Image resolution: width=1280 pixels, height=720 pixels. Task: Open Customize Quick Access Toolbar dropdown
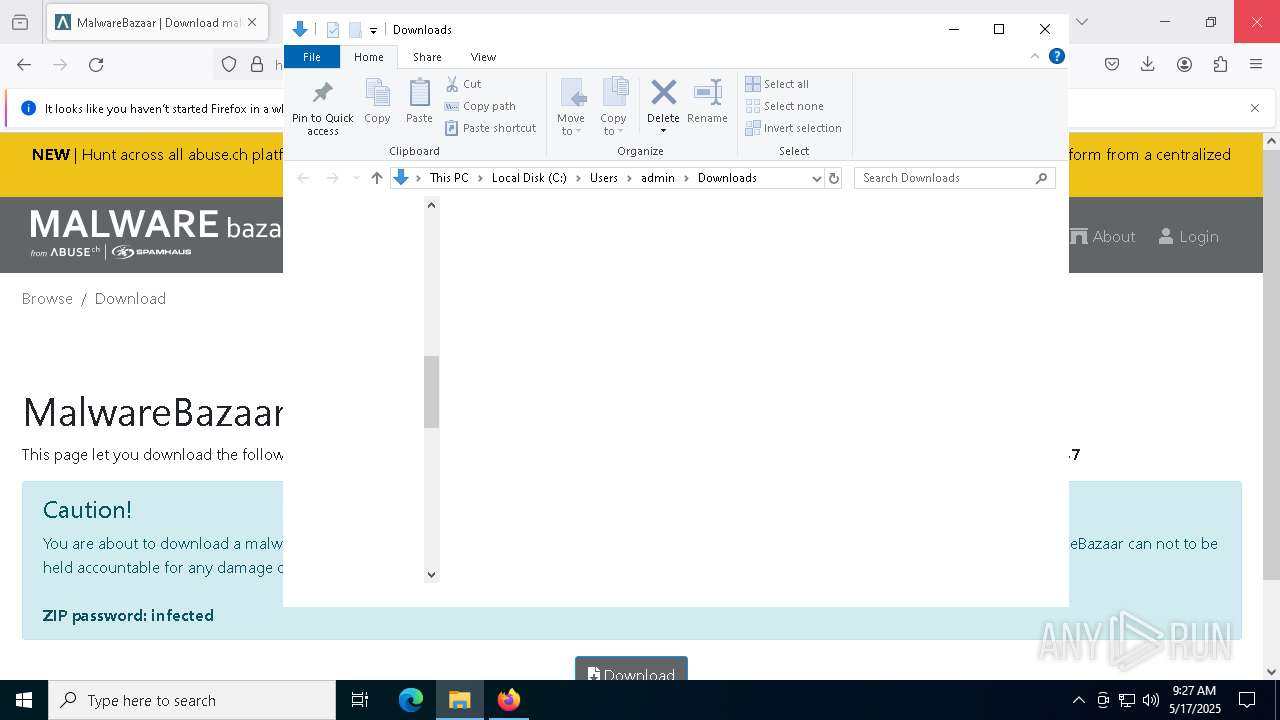point(373,30)
